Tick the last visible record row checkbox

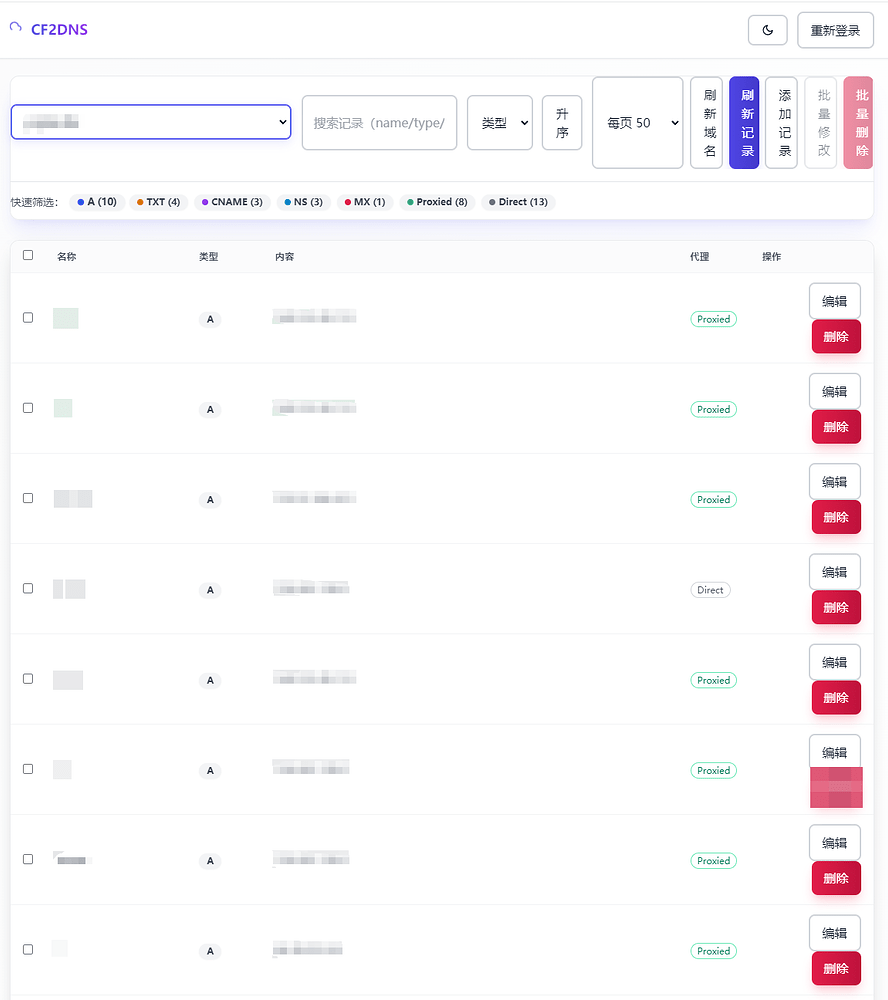28,950
